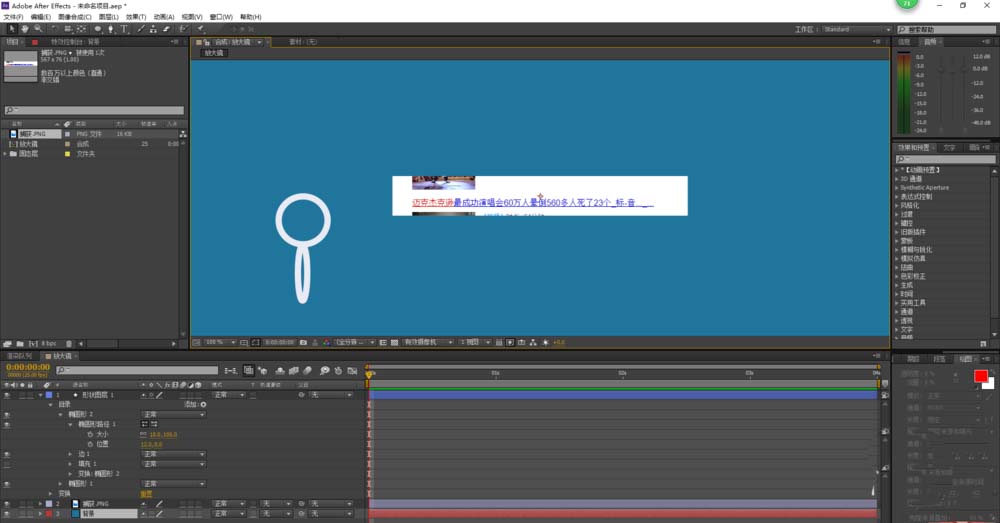This screenshot has width=1000, height=523.
Task: Click the Project panel search field
Action: tap(94, 110)
